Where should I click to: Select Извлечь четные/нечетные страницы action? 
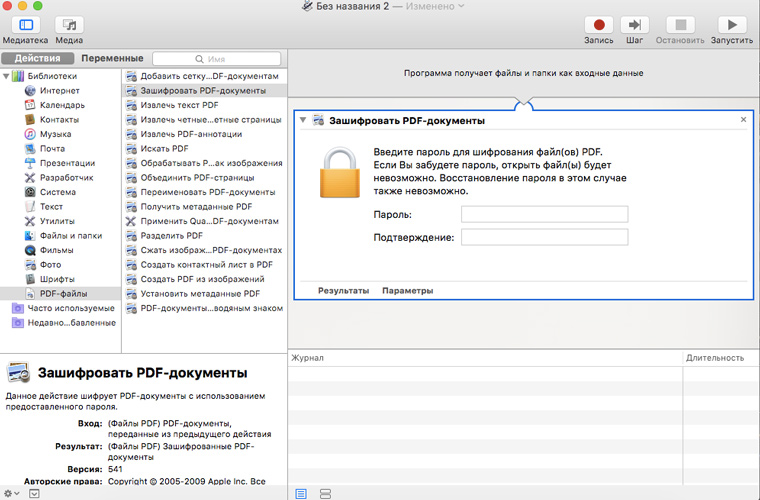tap(205, 120)
